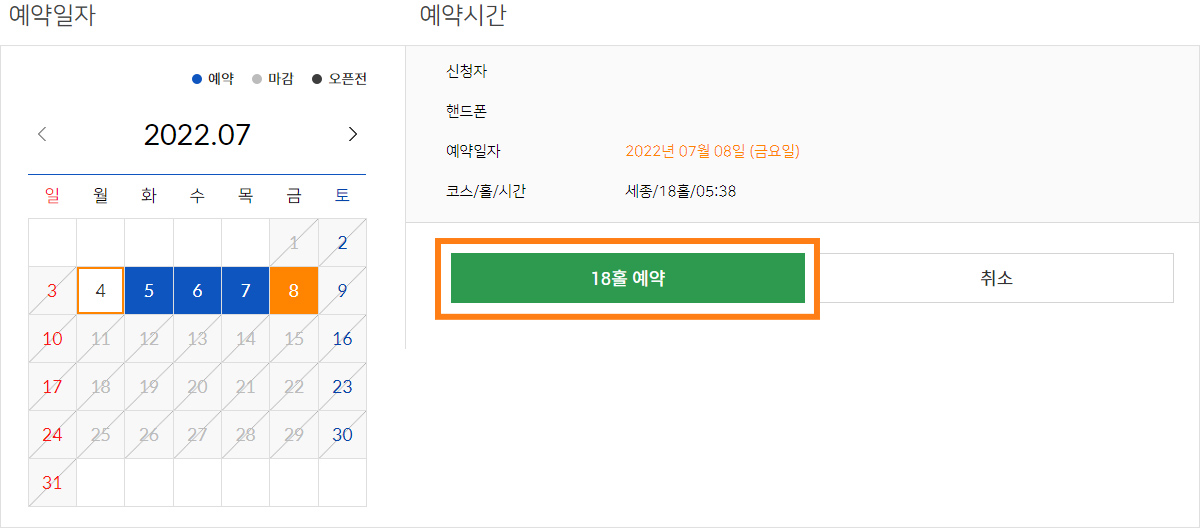Go to next month arrow

(x=352, y=134)
